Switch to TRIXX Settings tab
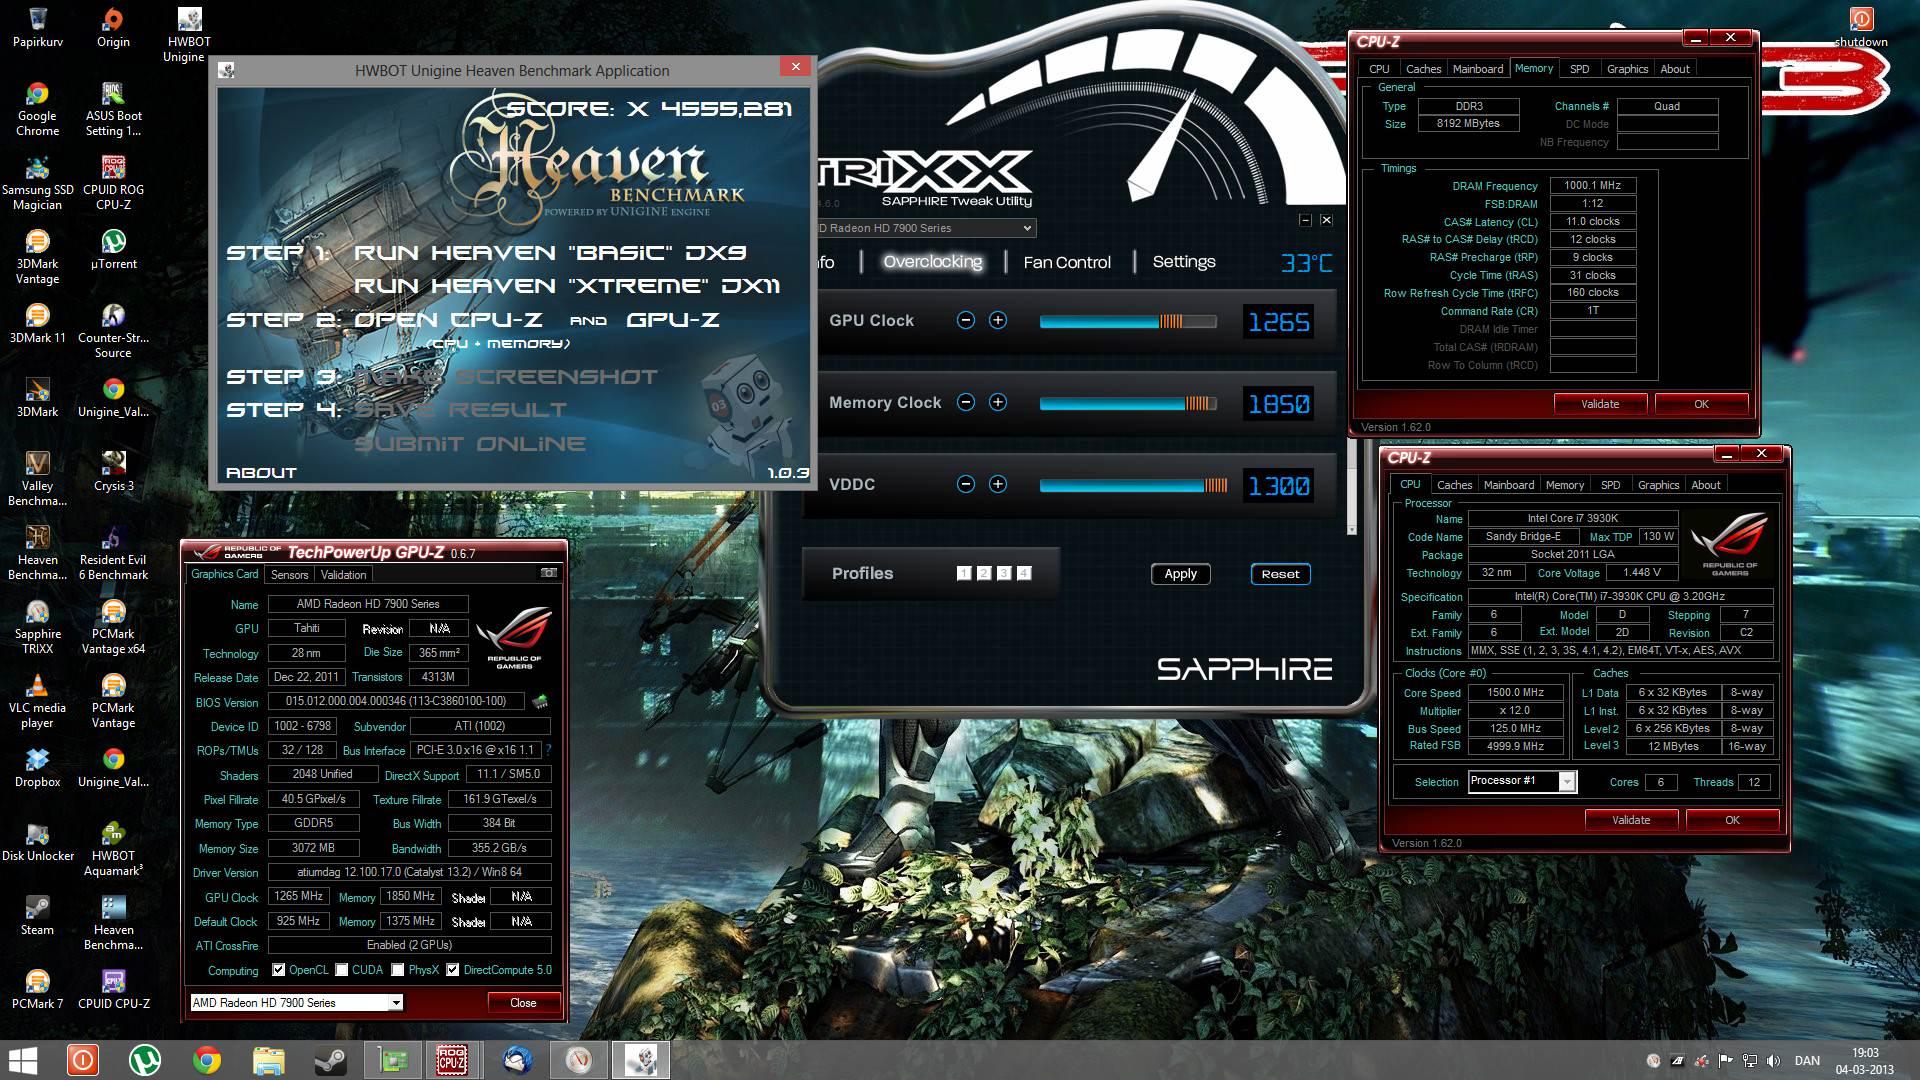This screenshot has height=1080, width=1920. 1184,262
